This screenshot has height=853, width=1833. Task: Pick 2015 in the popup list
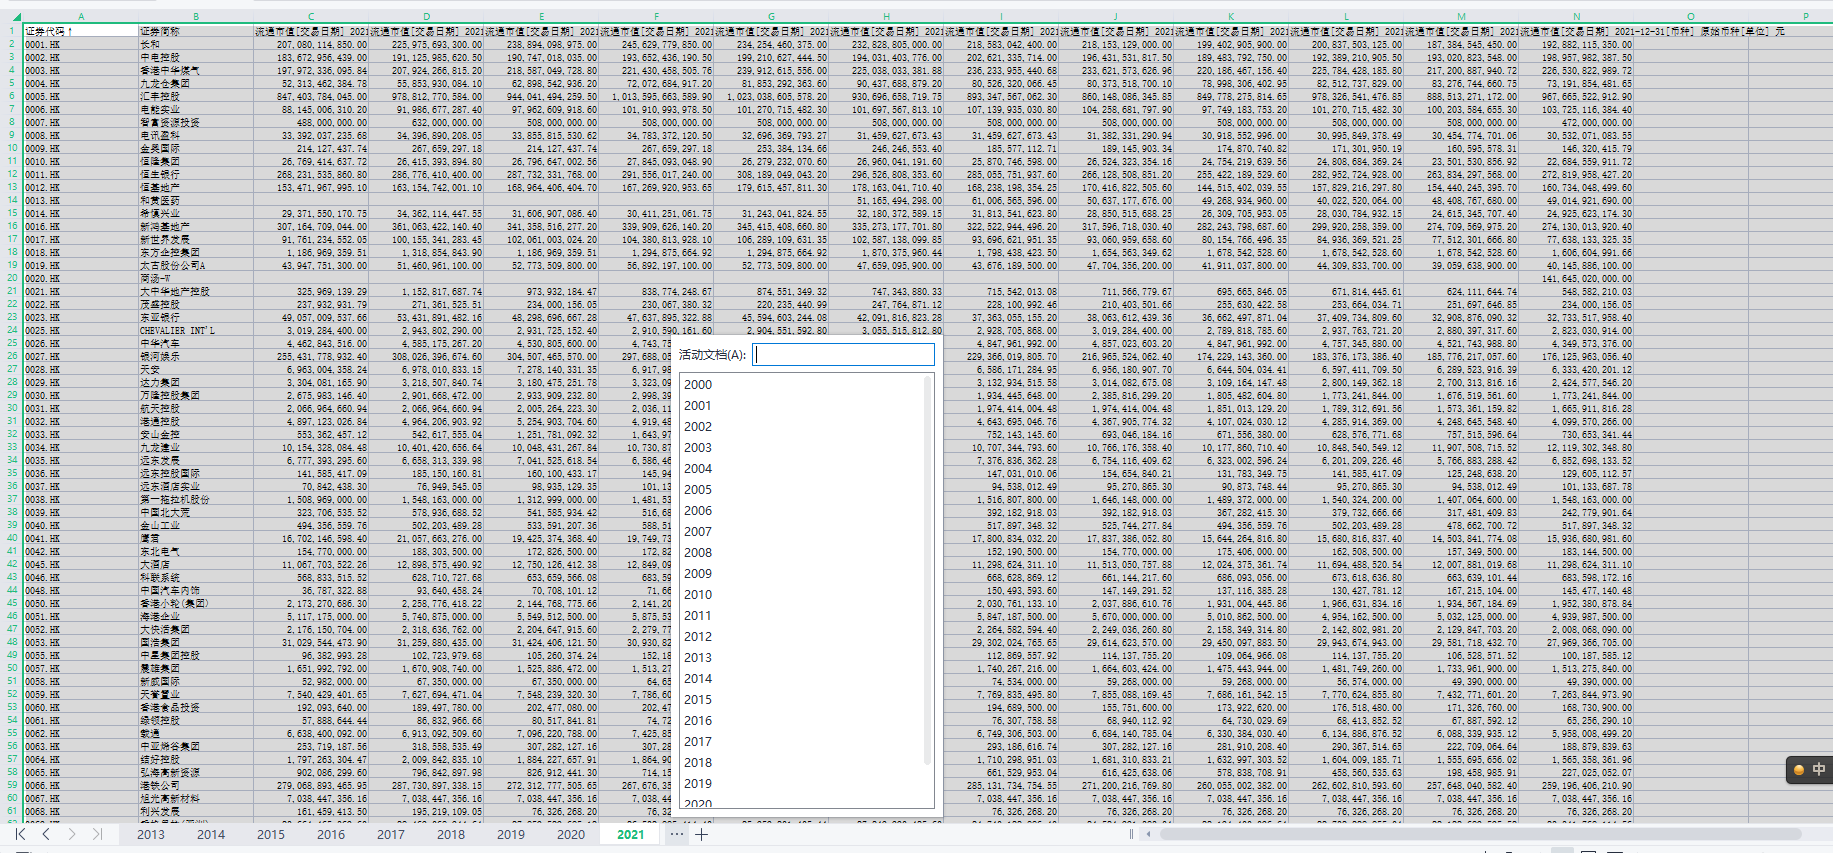coord(698,700)
